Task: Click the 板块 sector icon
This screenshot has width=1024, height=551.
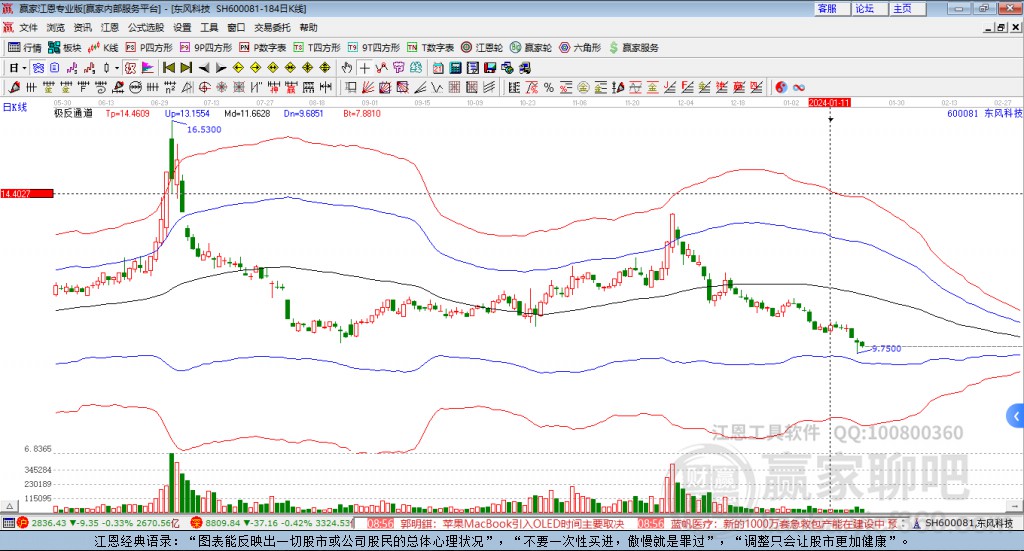Action: (65, 47)
